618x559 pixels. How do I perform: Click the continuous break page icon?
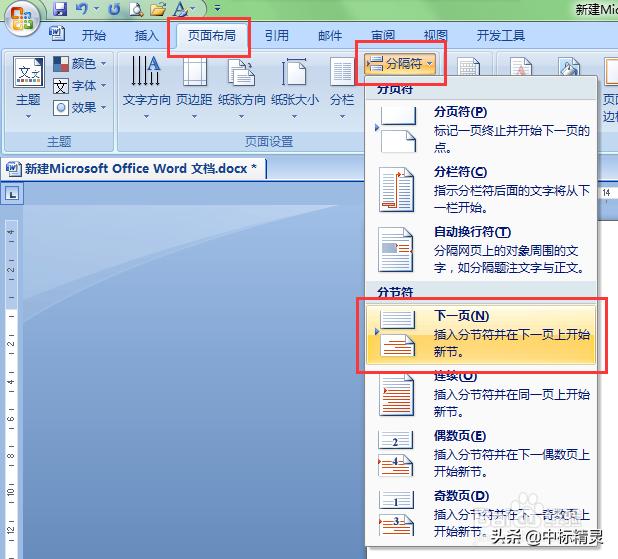pos(396,395)
